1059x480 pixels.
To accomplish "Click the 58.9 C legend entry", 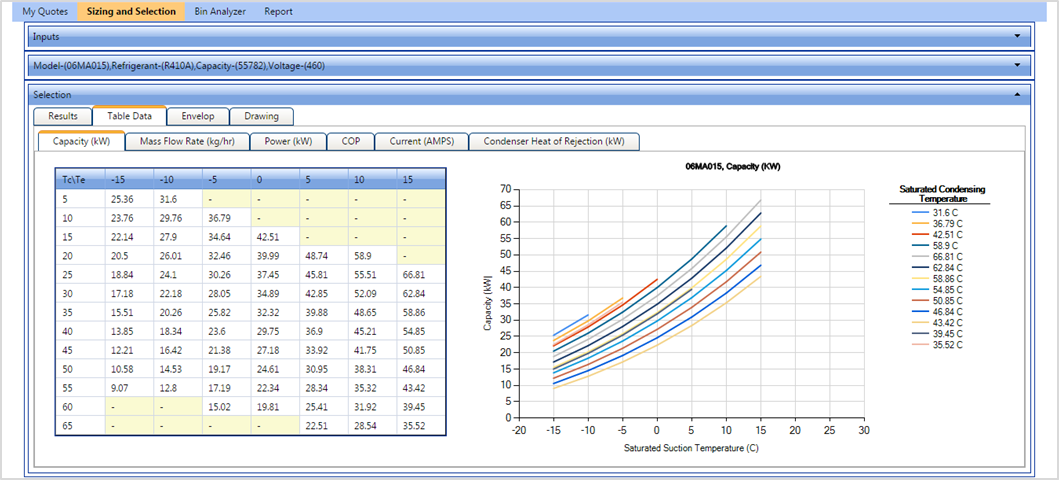I will (x=933, y=246).
